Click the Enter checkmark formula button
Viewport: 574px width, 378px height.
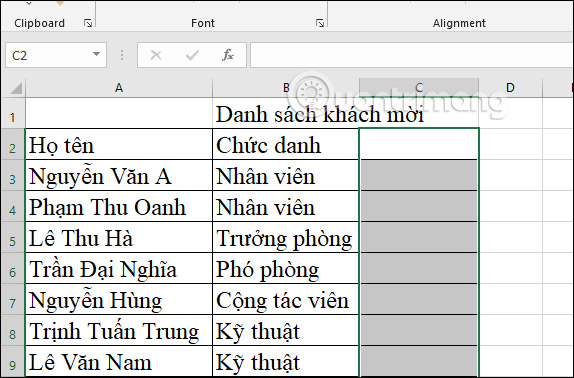click(x=192, y=55)
